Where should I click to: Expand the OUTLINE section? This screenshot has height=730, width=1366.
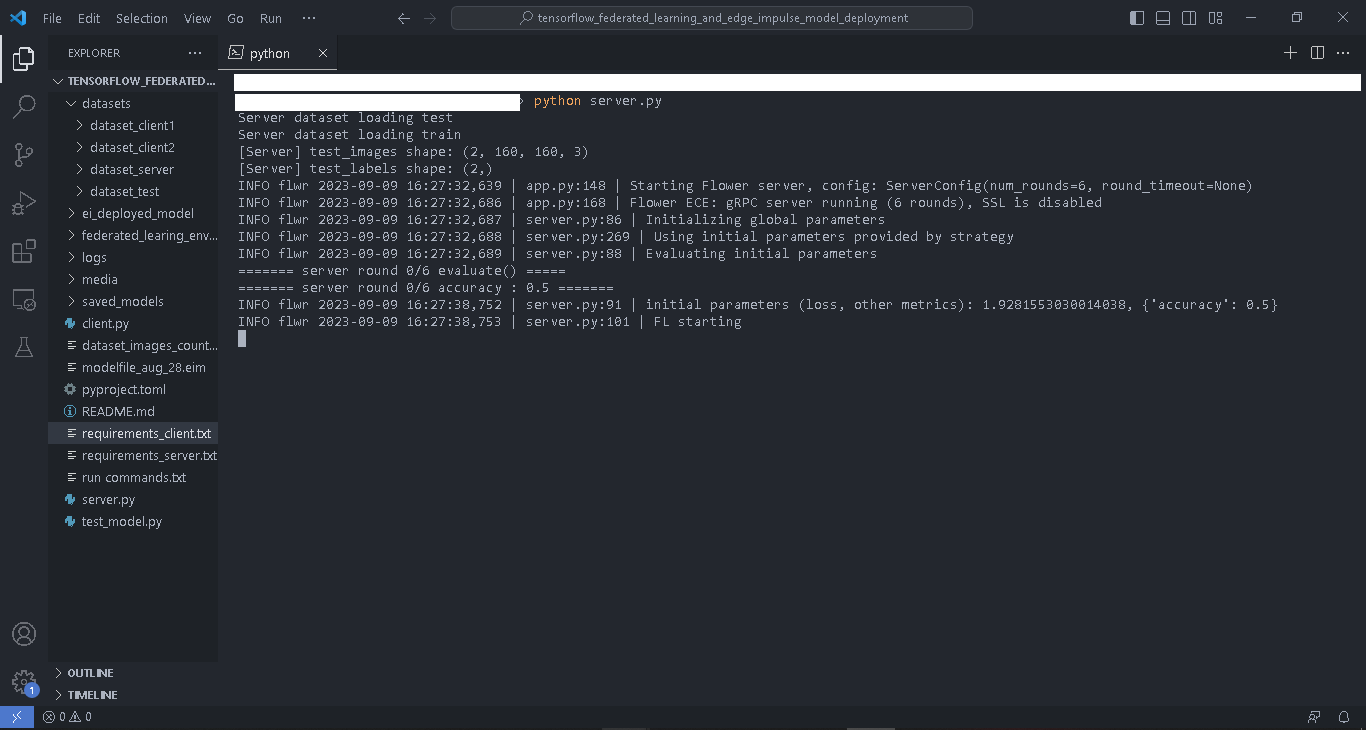[133, 673]
